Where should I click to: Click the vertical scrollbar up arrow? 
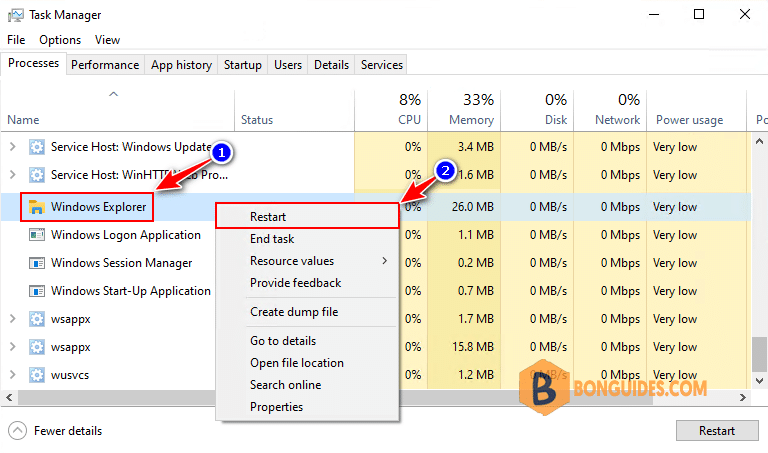point(759,142)
